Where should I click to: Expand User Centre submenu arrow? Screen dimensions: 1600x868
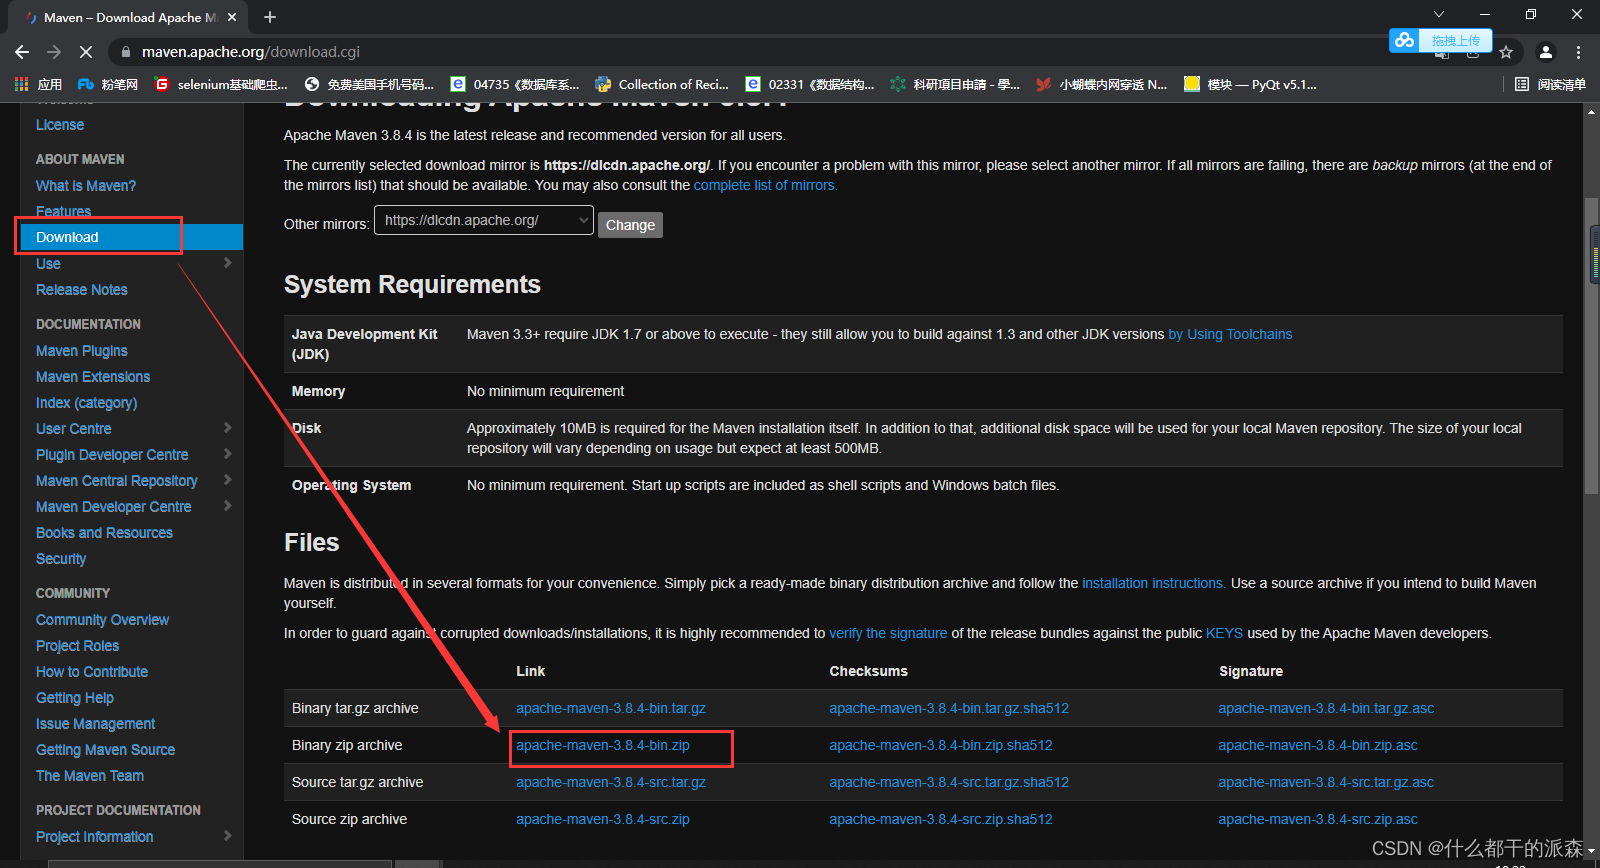pyautogui.click(x=228, y=428)
